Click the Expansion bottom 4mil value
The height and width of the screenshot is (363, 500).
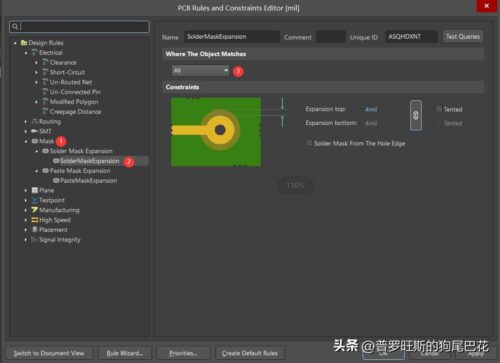click(371, 123)
